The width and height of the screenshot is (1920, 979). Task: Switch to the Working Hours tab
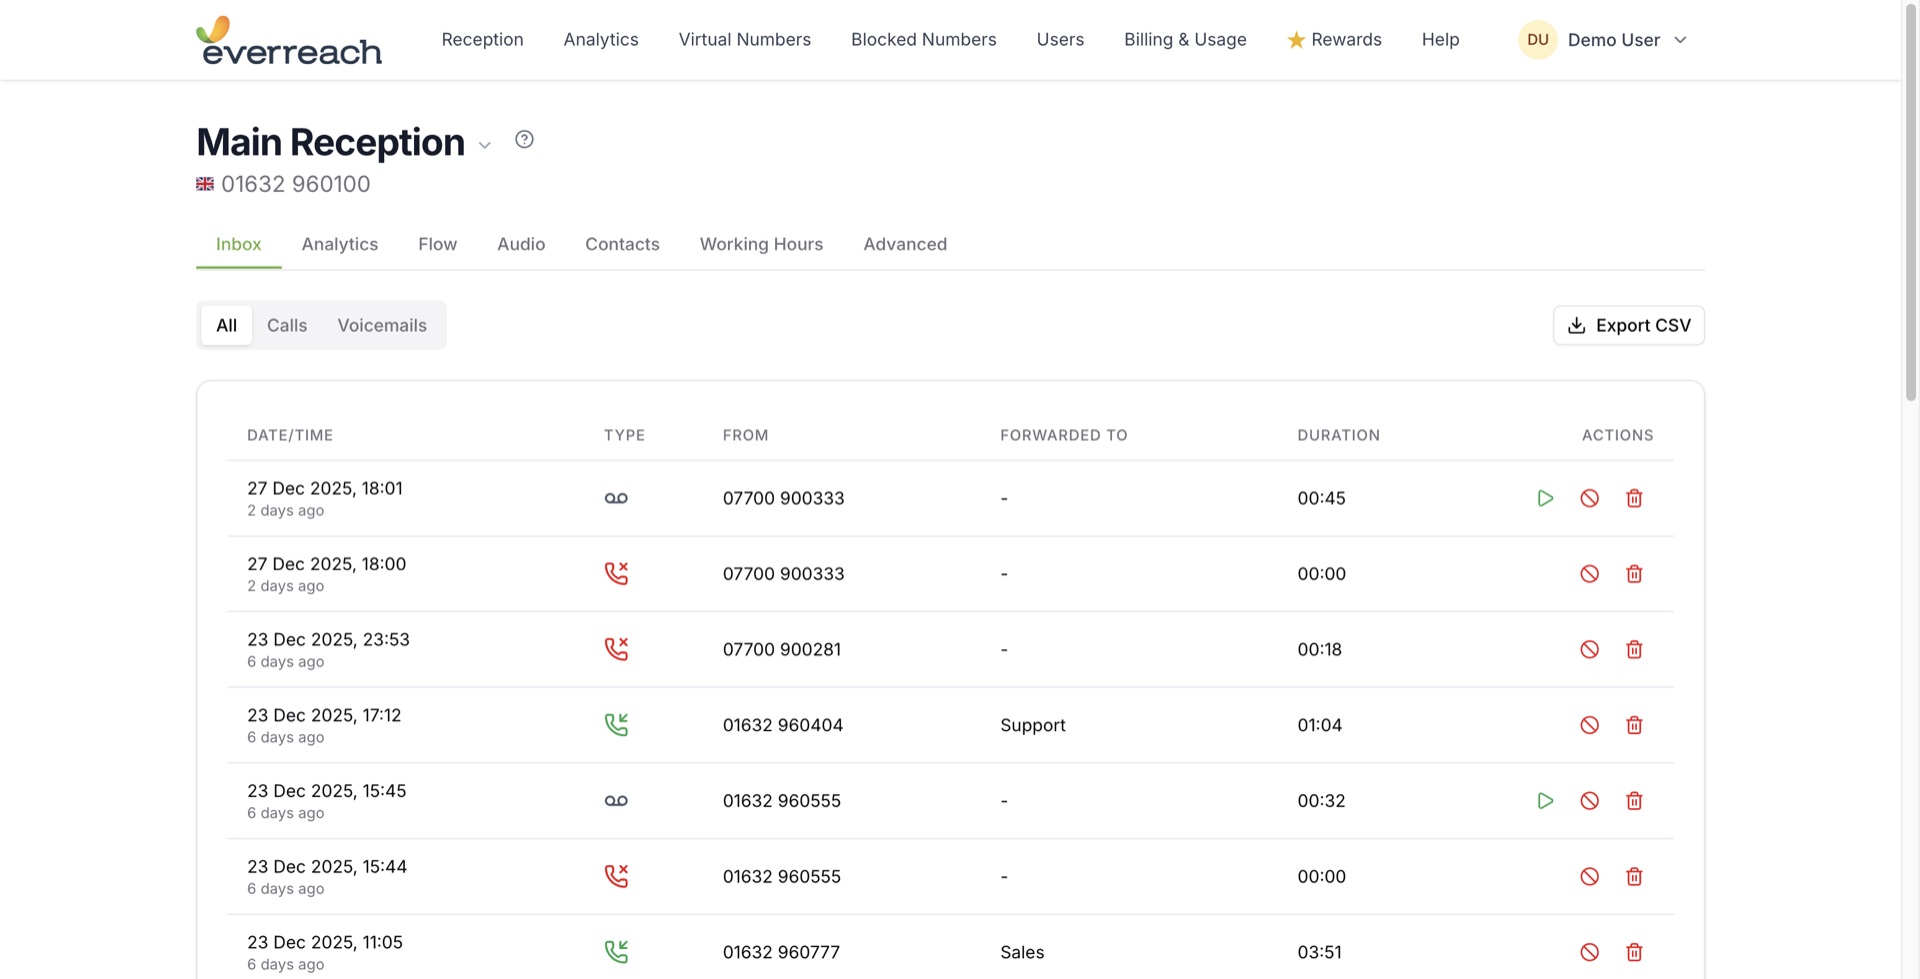point(761,244)
